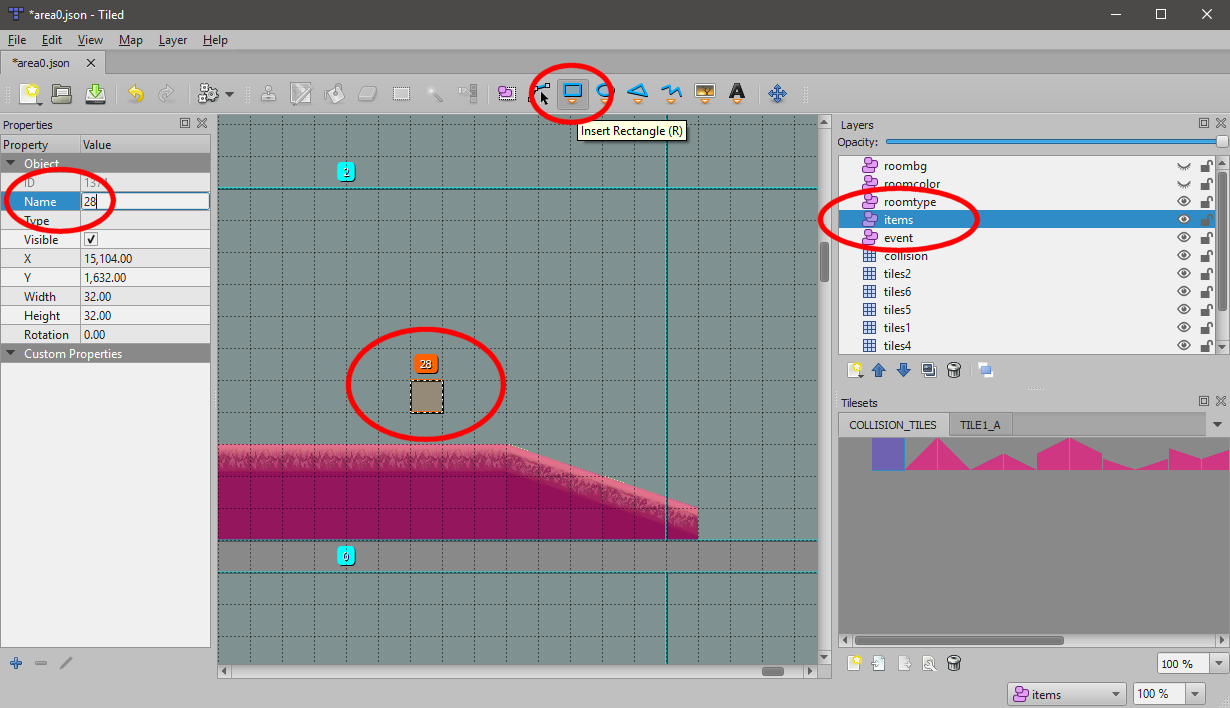Hide the tiles2 layer

pyautogui.click(x=1184, y=274)
